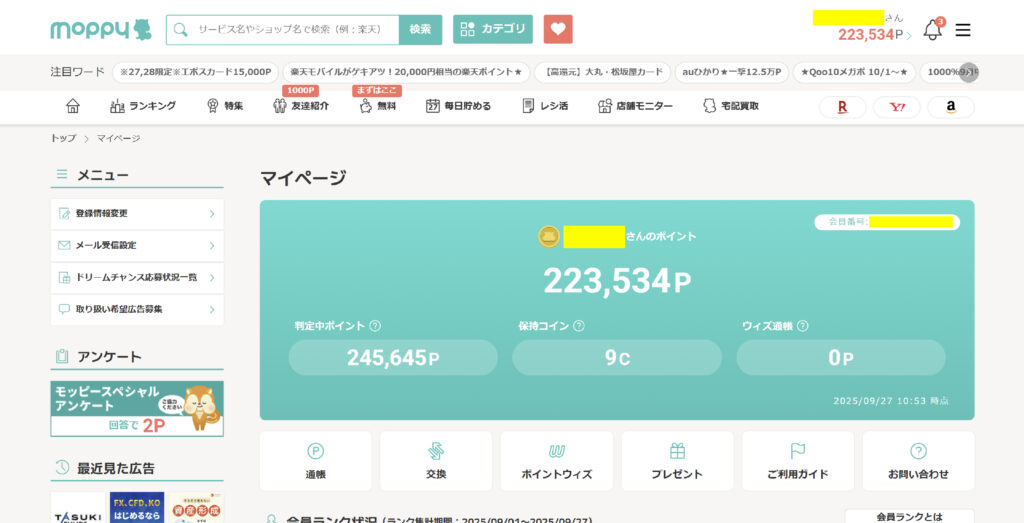Screen dimensions: 1024x523
Task: Open the プレゼント gift tile
Action: 677,461
